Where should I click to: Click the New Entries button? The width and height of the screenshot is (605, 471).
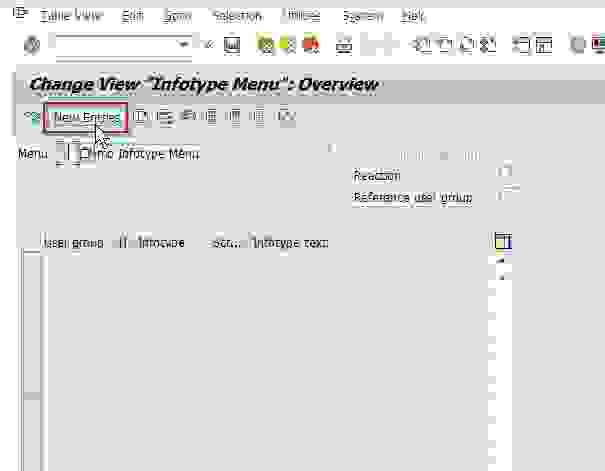click(x=87, y=117)
